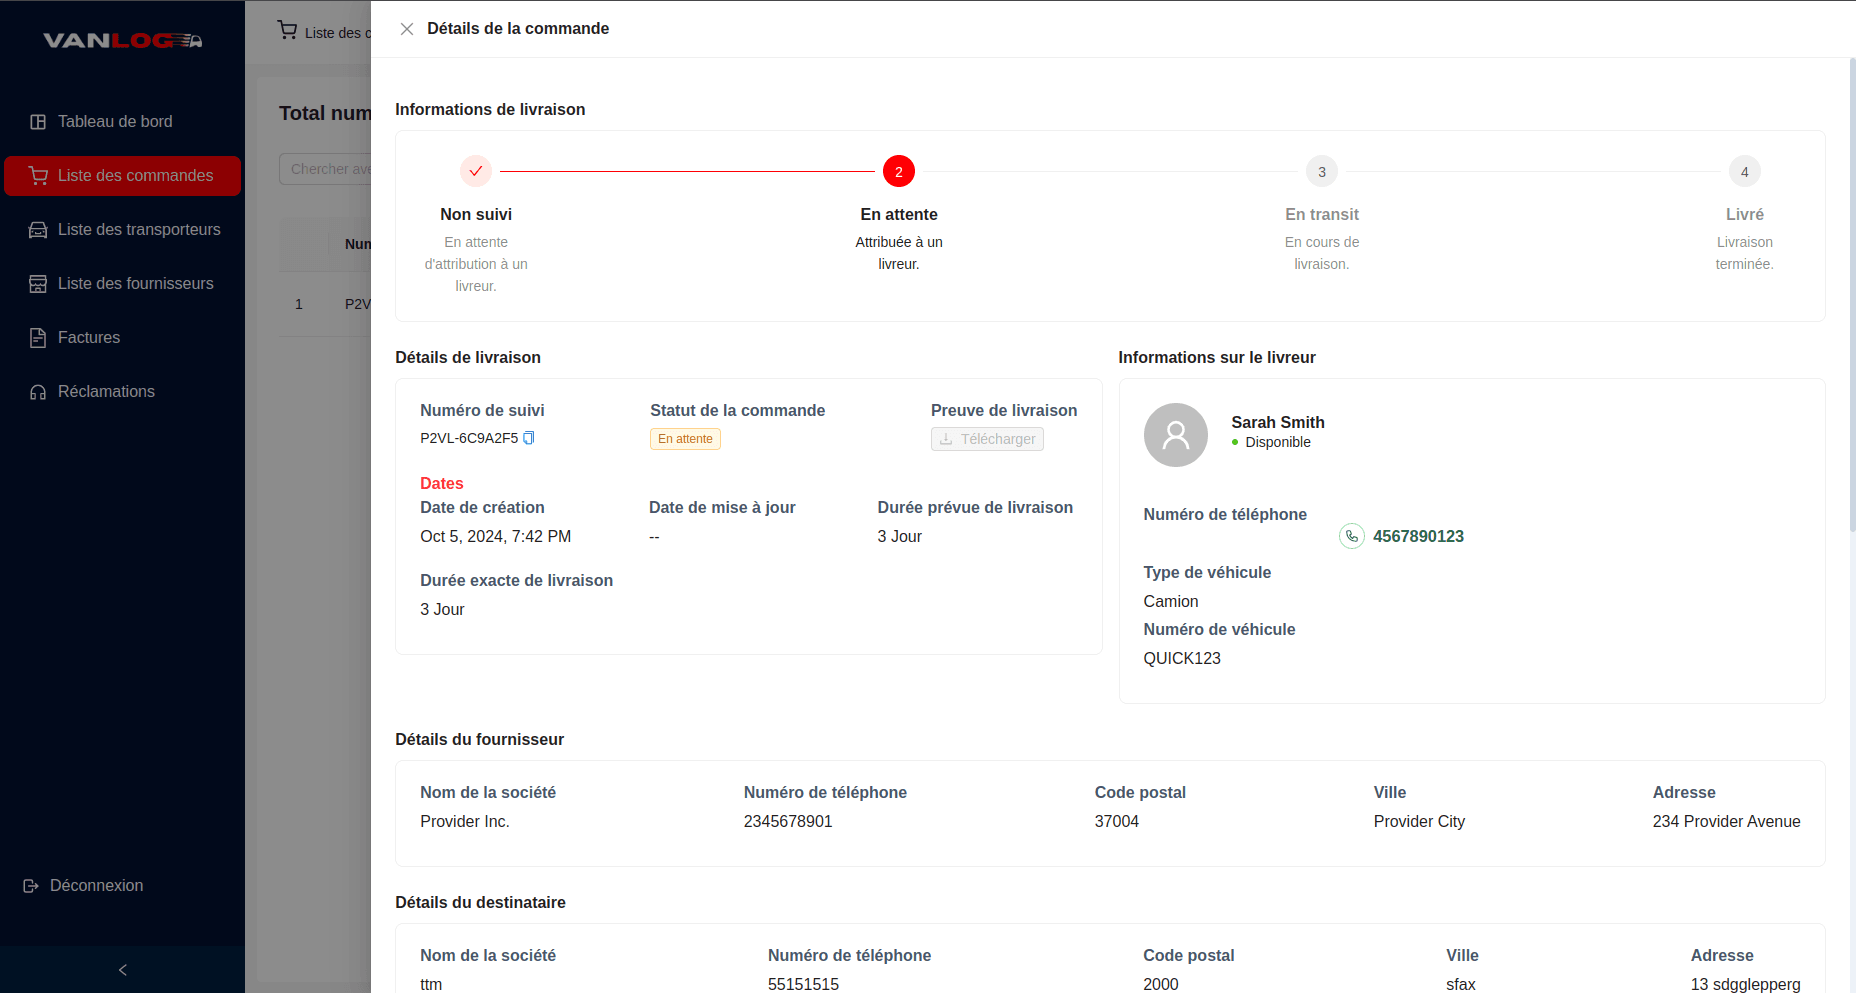
Task: Click the En attente status tag
Action: point(685,439)
